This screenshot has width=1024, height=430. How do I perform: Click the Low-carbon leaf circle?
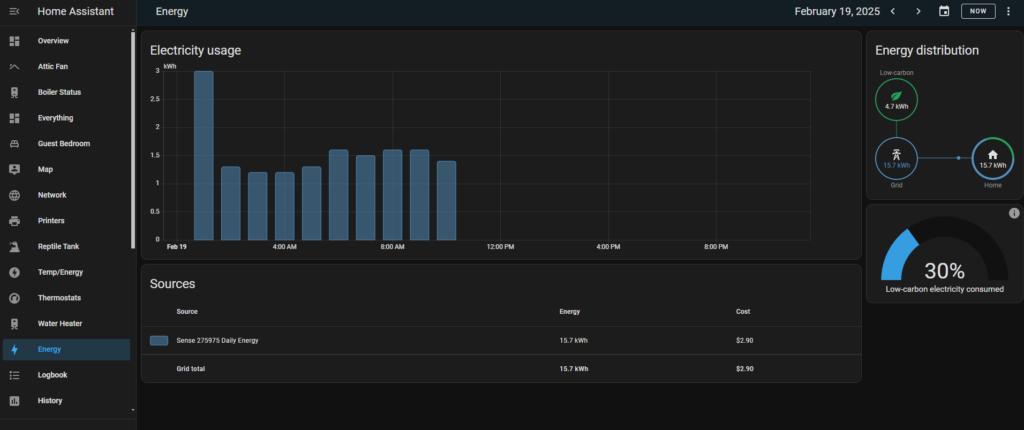coord(896,100)
